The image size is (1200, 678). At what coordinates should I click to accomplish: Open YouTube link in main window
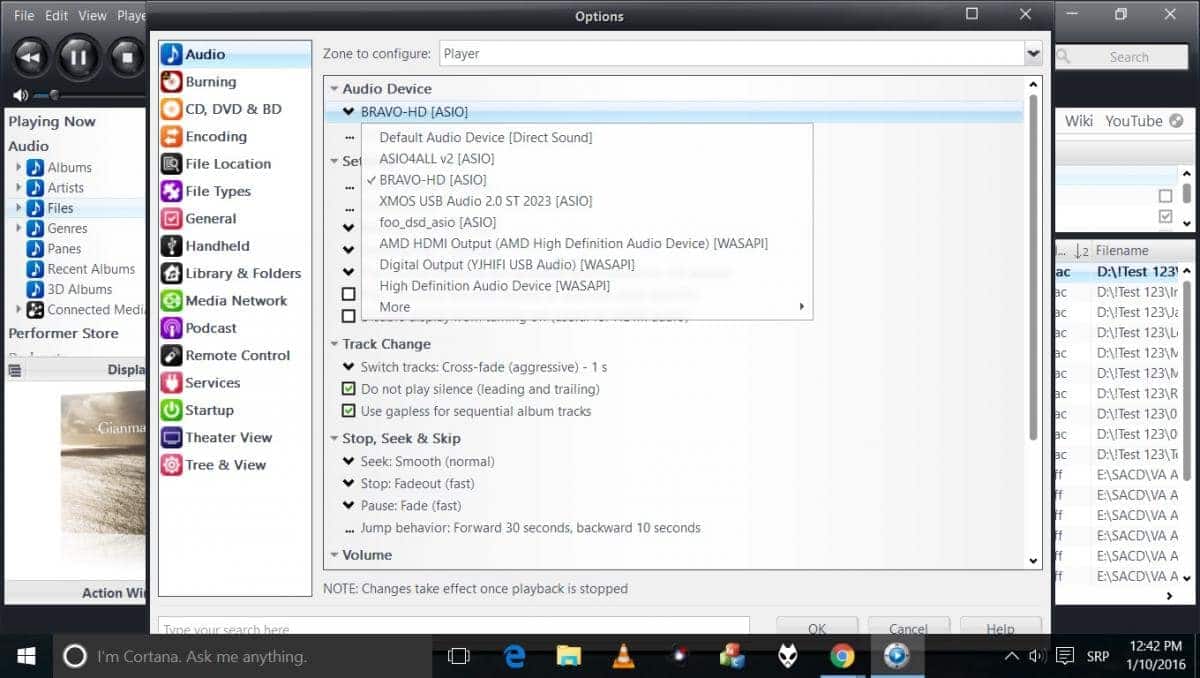click(1134, 121)
